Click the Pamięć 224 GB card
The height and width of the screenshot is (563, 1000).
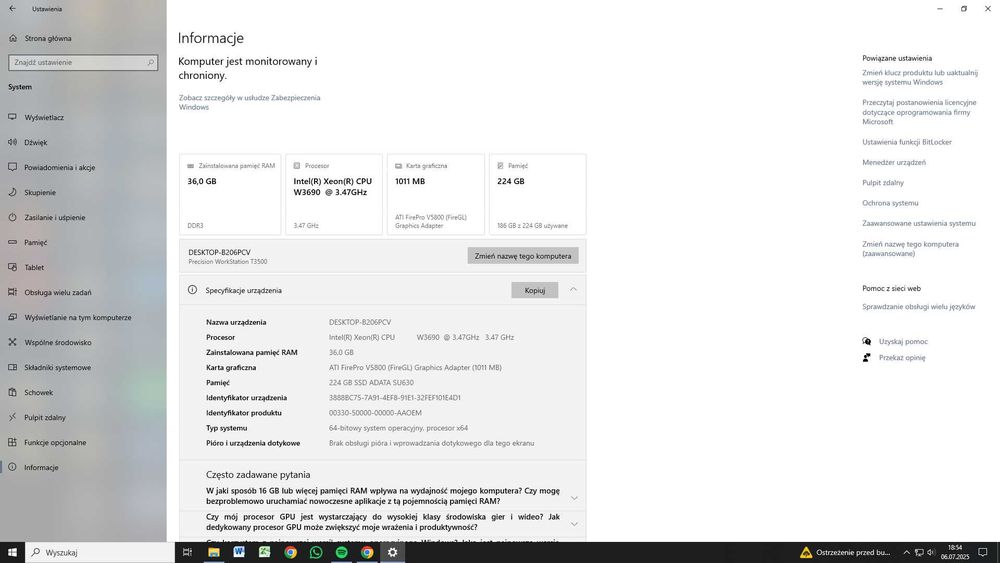pyautogui.click(x=538, y=194)
